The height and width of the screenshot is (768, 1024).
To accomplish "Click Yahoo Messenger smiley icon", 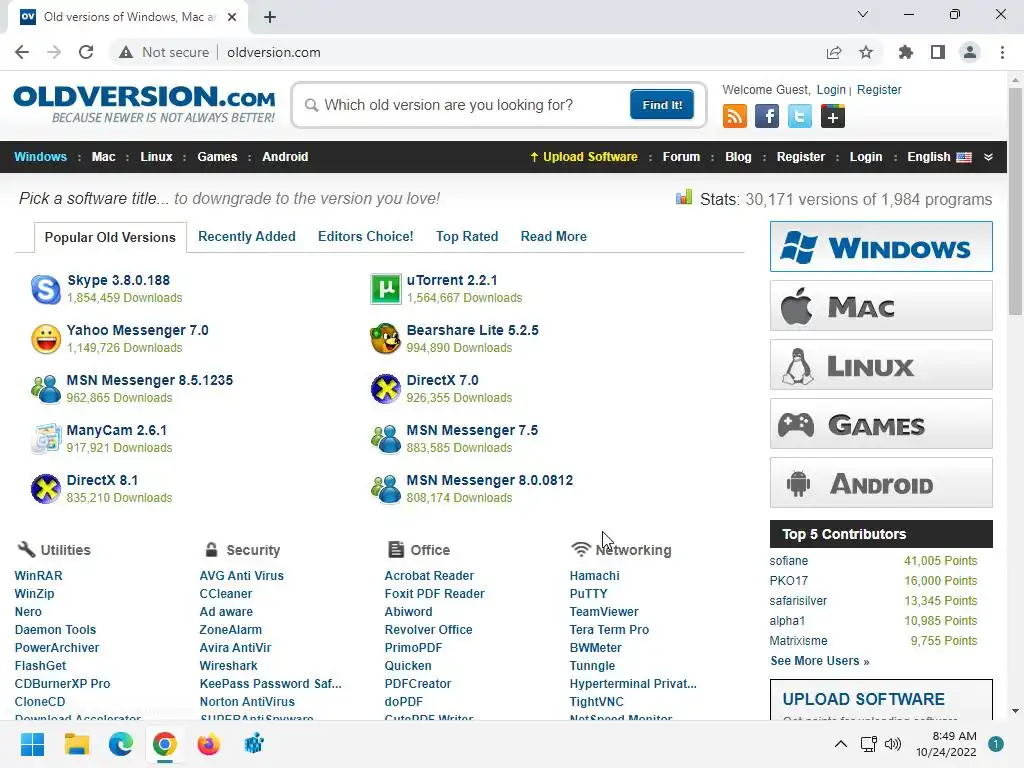I will 46,339.
